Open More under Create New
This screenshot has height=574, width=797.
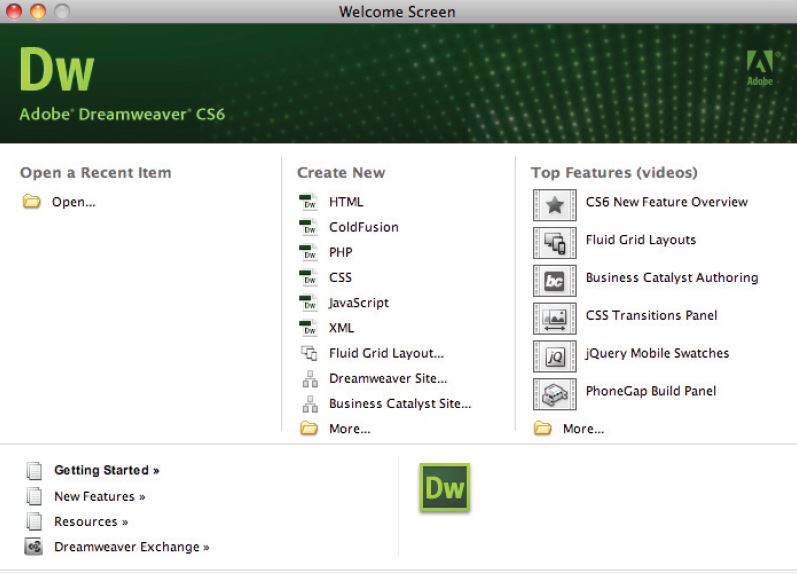350,429
